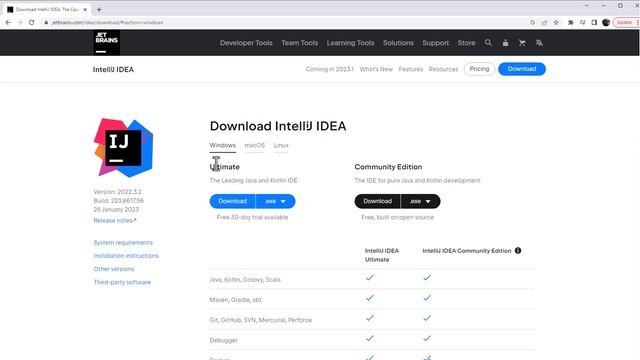
Task: Reload the page with refresh icon
Action: 31,22
